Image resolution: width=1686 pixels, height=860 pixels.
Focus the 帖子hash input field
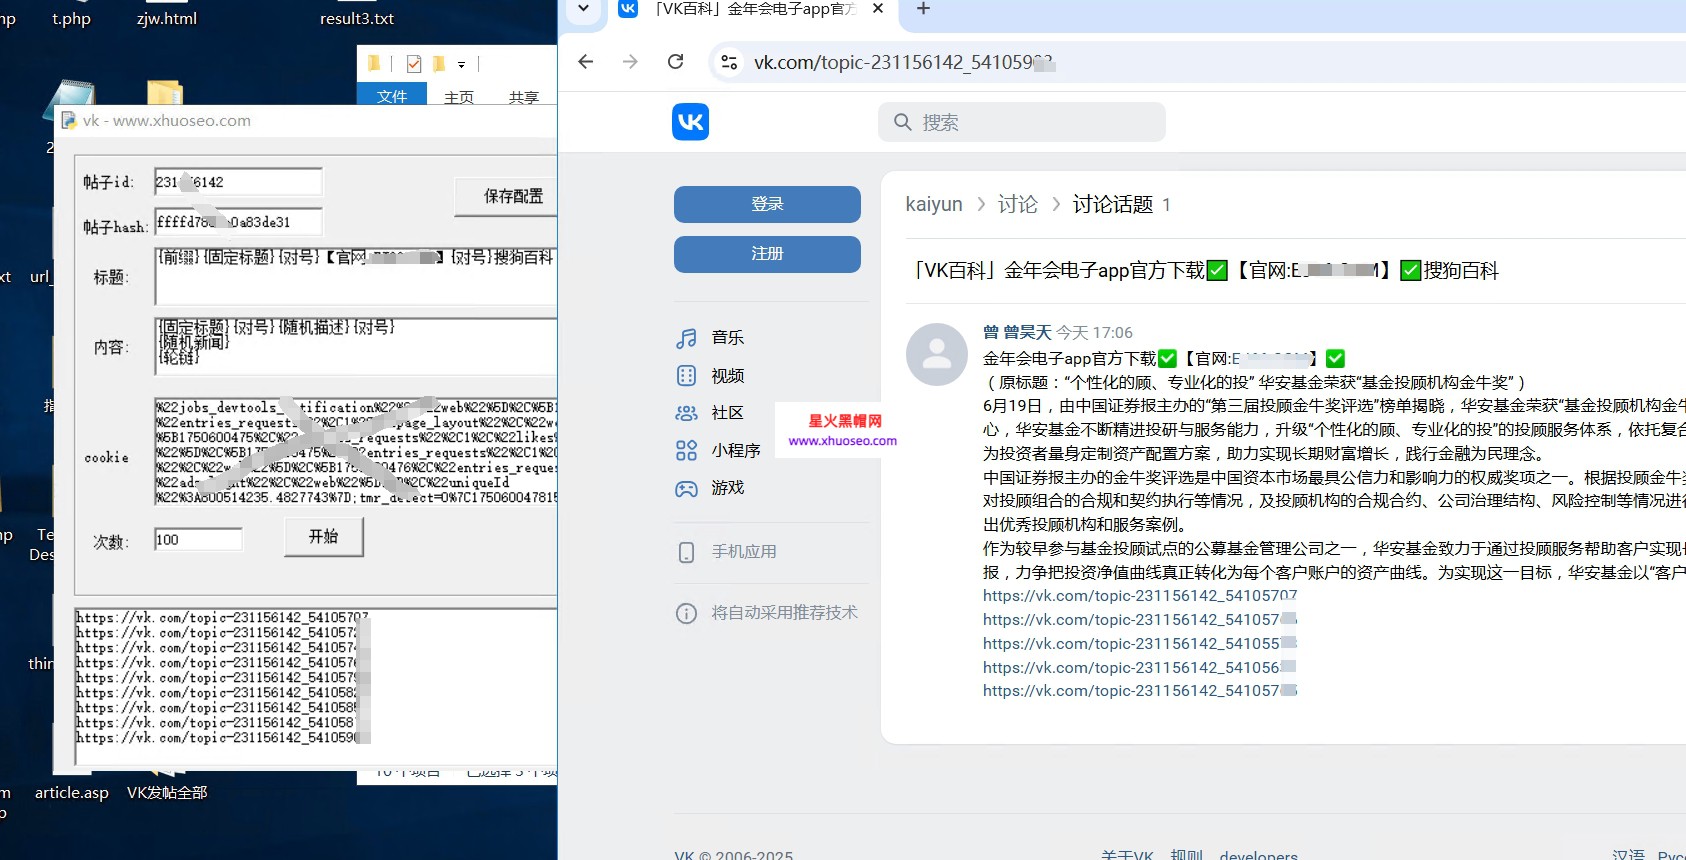[x=238, y=222]
